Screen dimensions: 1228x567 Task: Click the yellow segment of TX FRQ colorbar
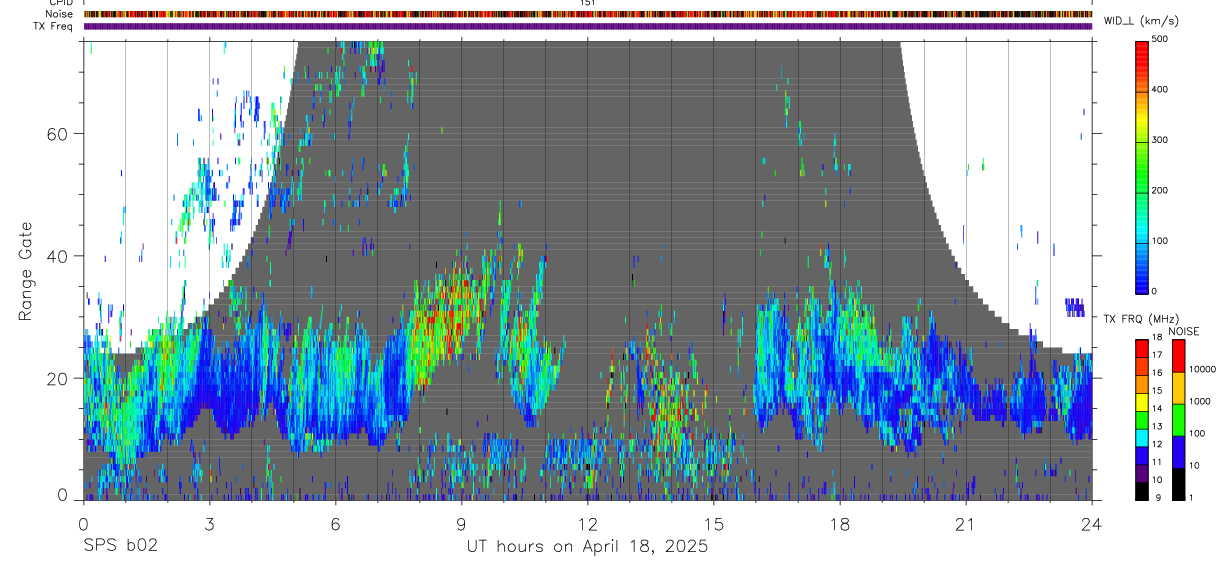coord(1142,401)
